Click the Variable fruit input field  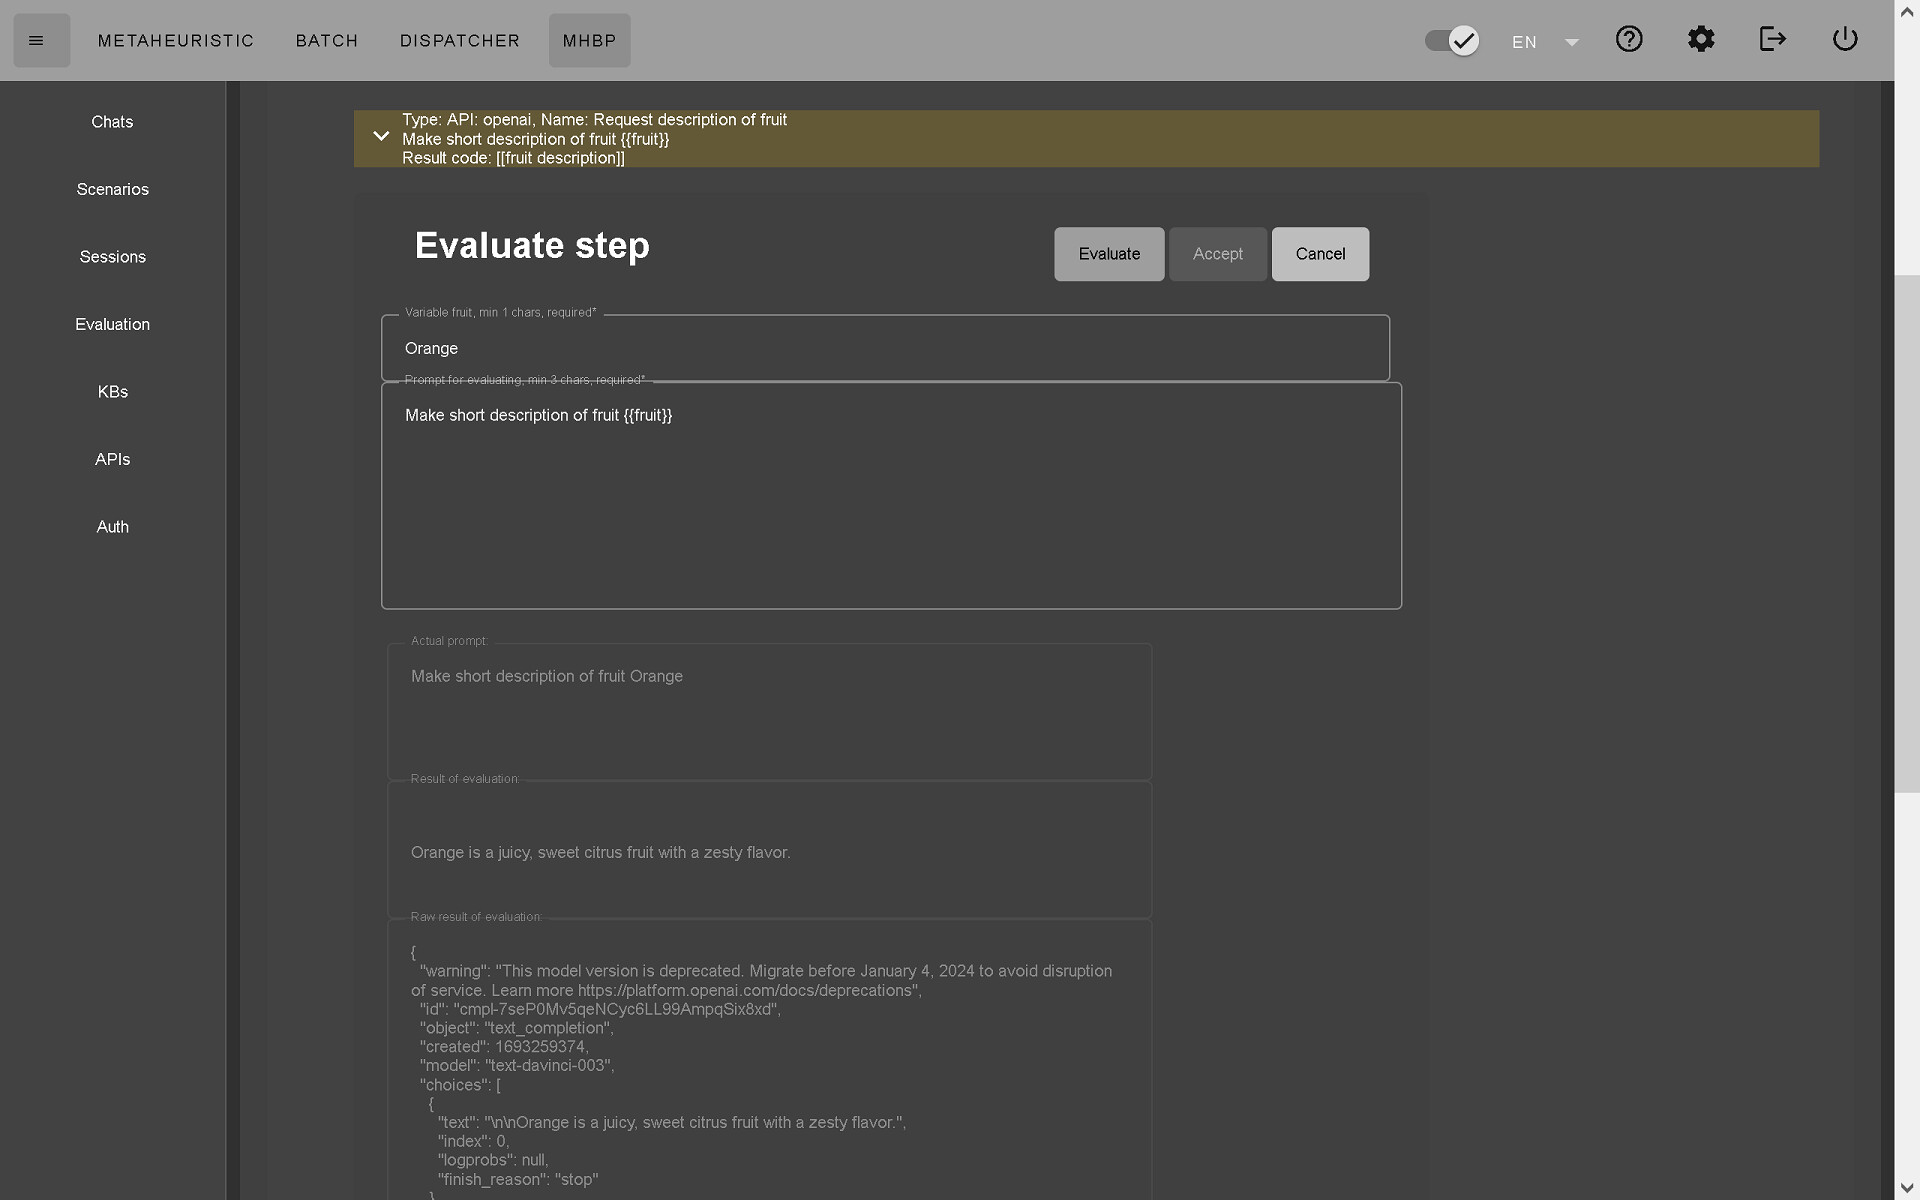[x=885, y=348]
